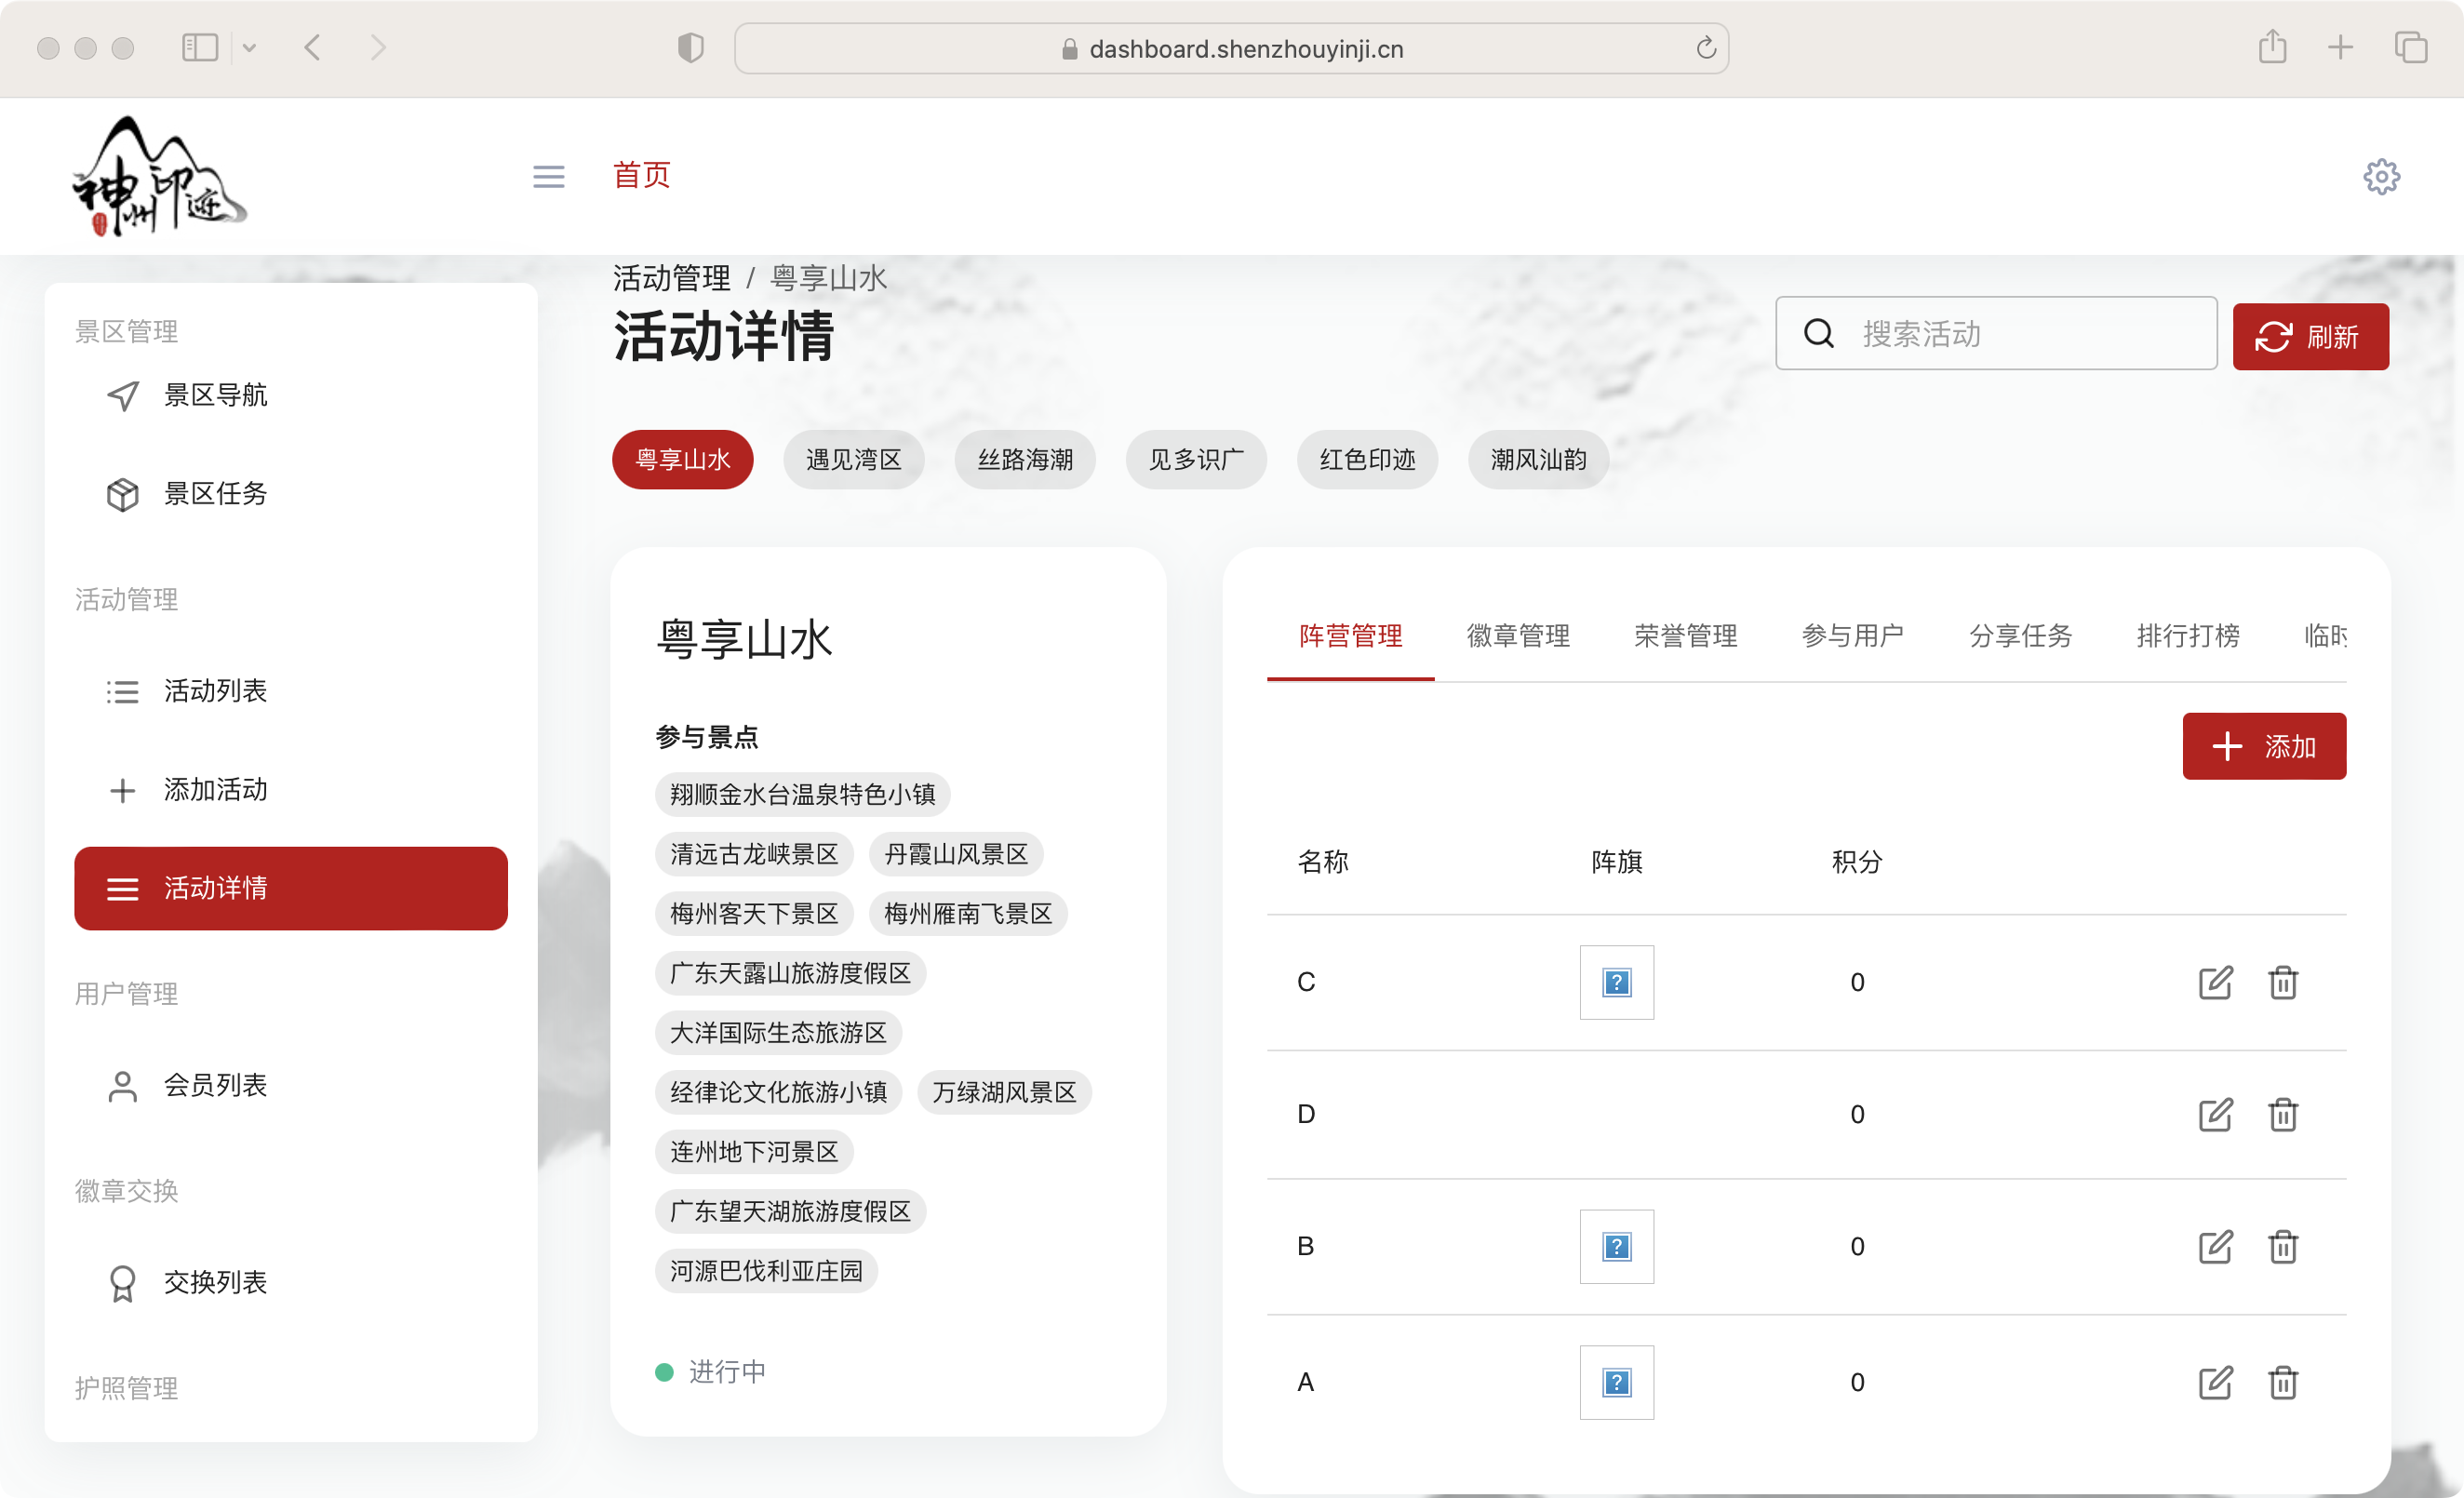Screen dimensions: 2464x1498
Task: Expand the Safari sidebar dropdown chevron
Action: [250, 47]
